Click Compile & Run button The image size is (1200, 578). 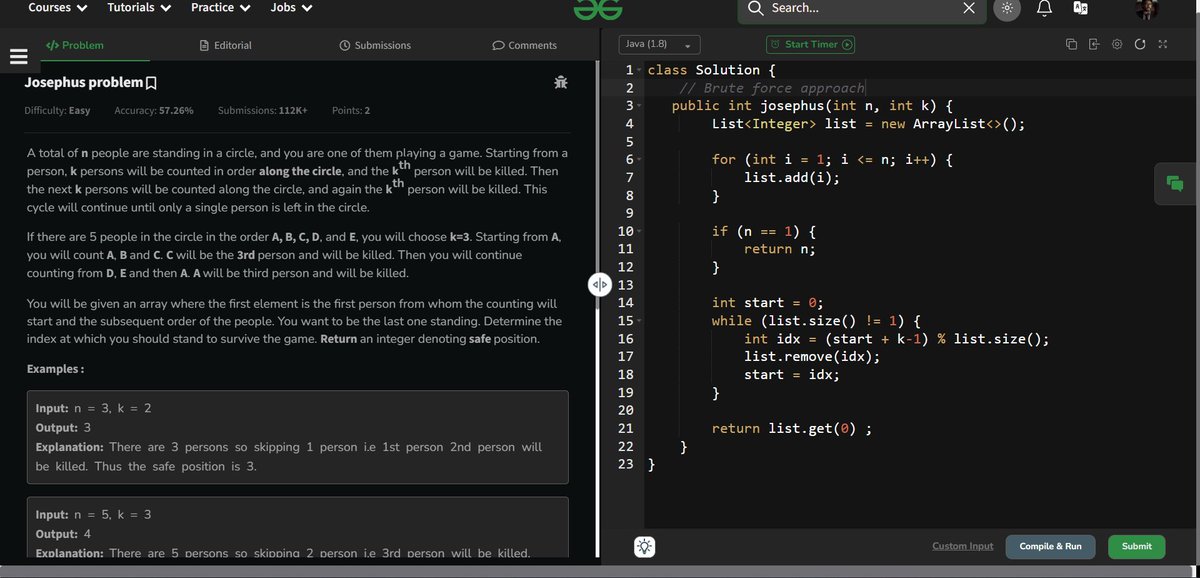(1050, 546)
